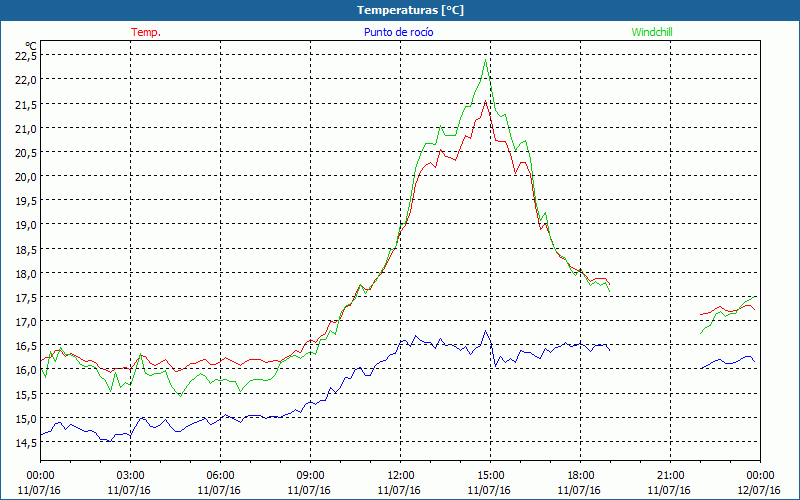Click the blue dew point peak near 15:00

(x=485, y=331)
